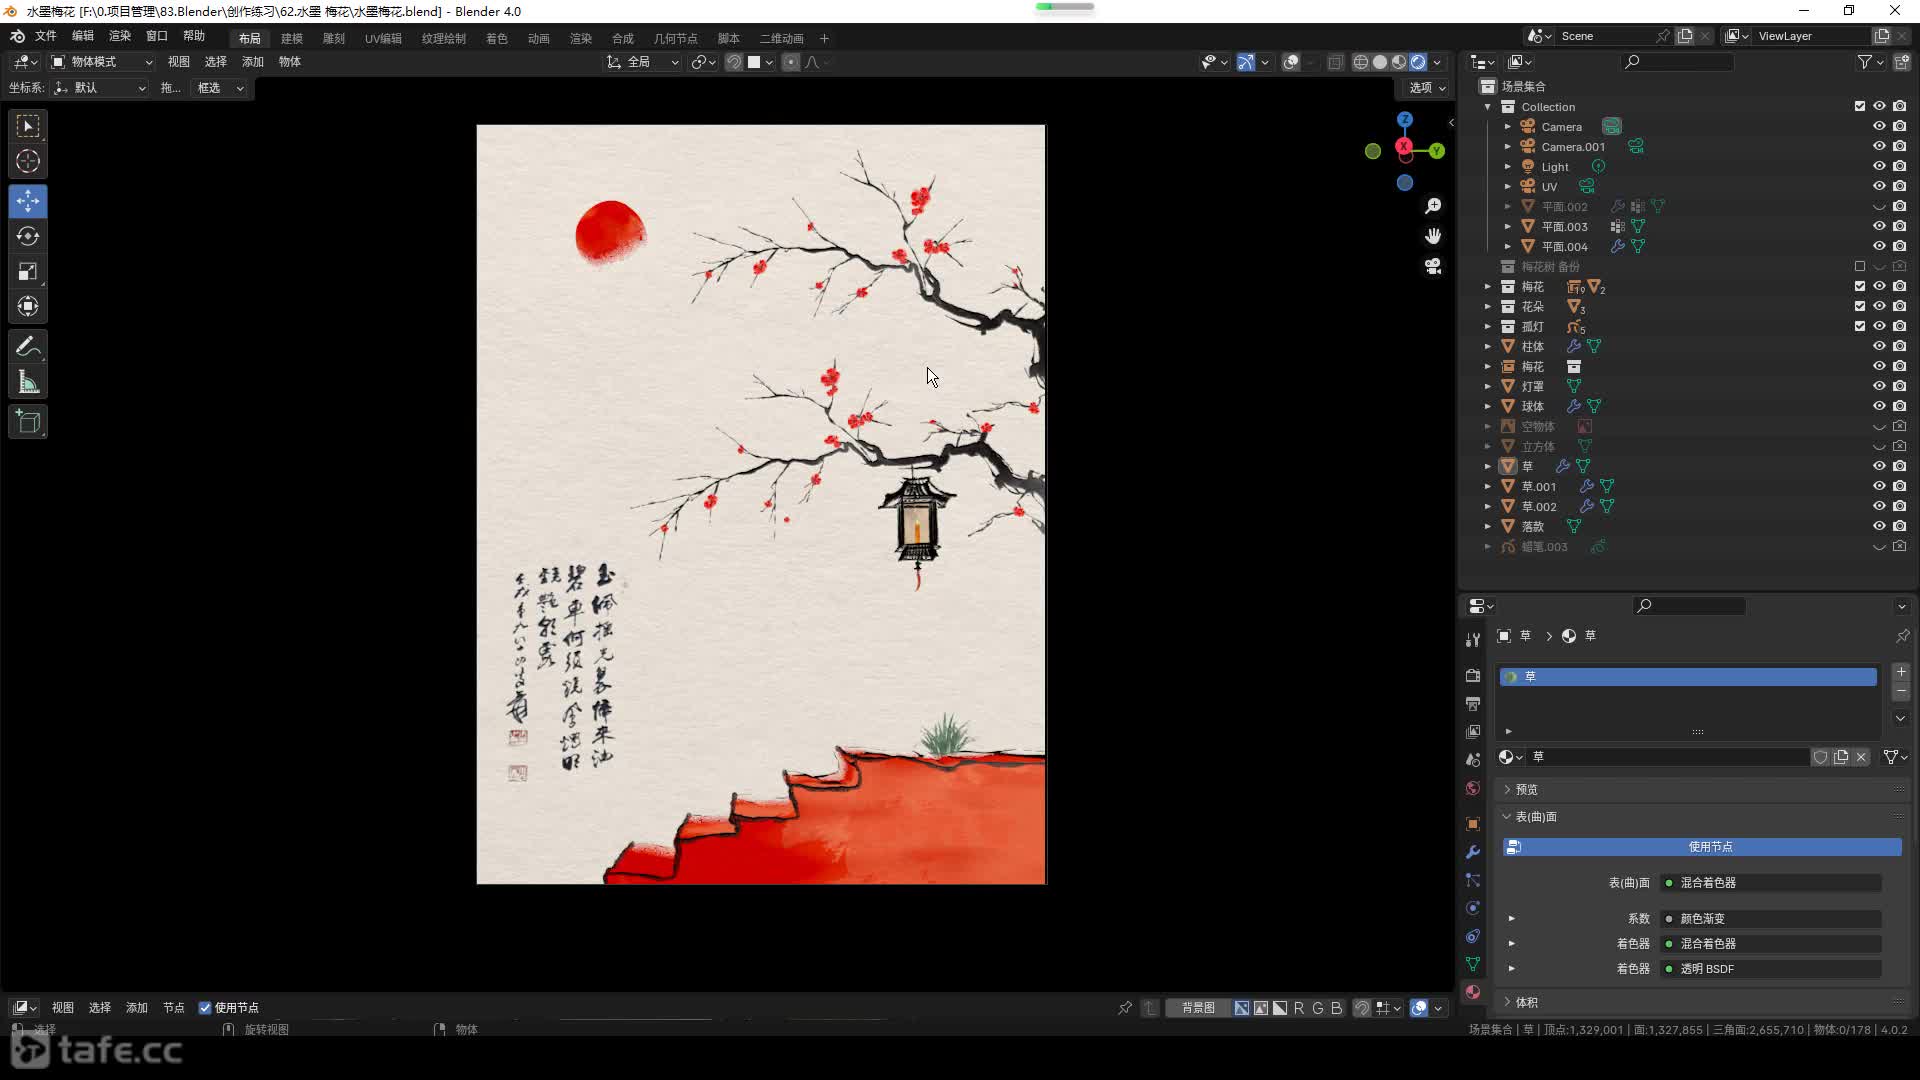Screen dimensions: 1920x1080
Task: Open the Modifiers wrench properties tab
Action: tap(1473, 852)
